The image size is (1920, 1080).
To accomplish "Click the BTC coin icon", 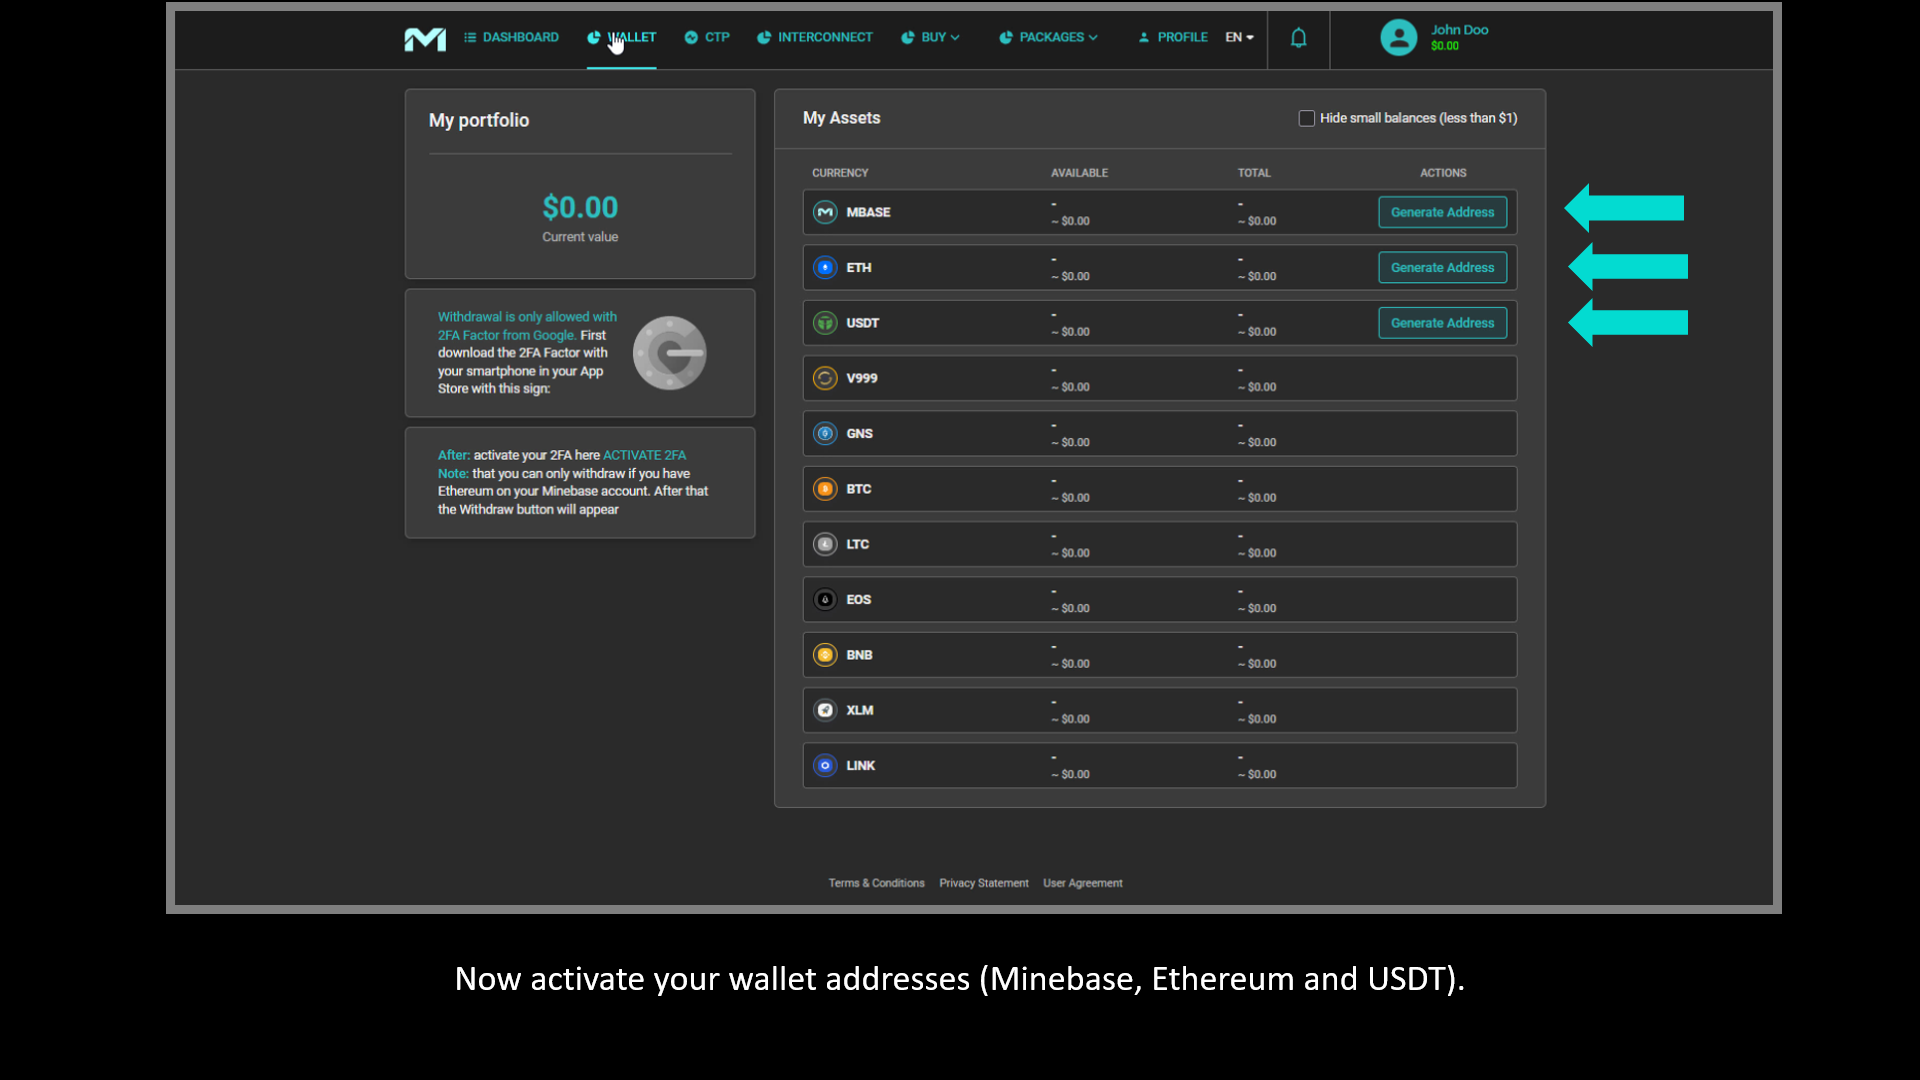I will point(825,489).
